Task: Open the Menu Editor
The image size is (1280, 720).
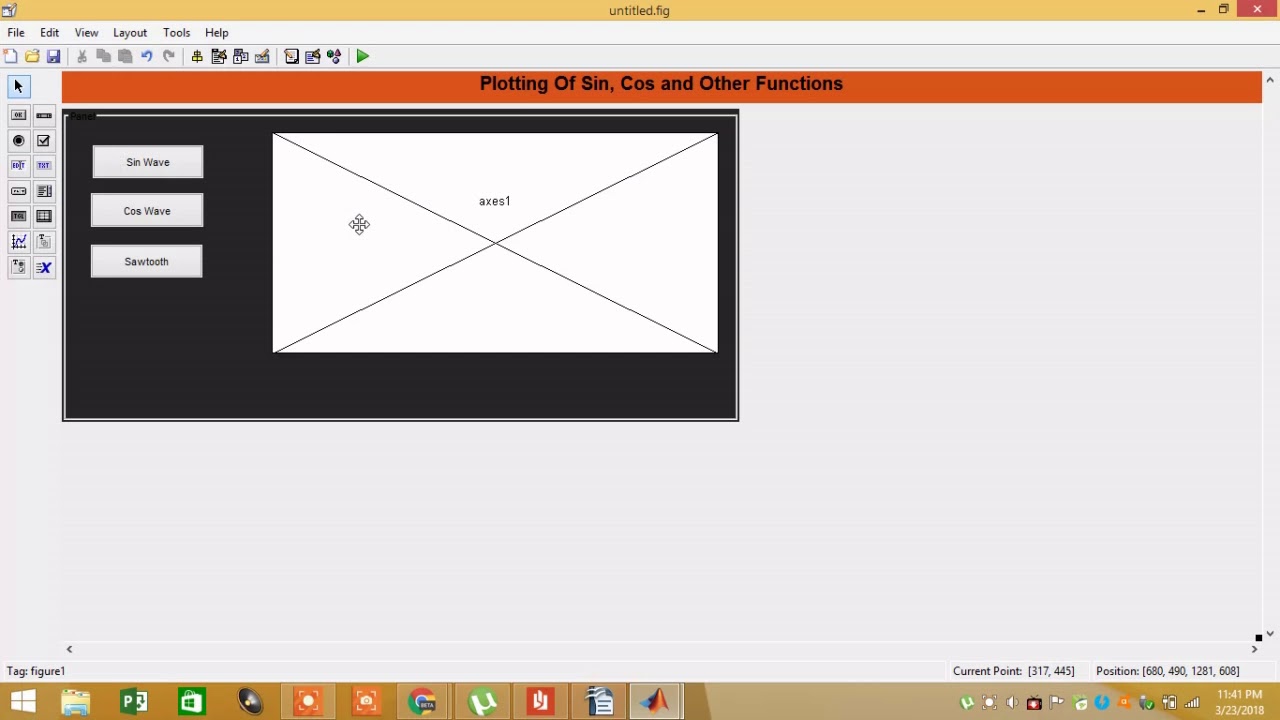Action: [x=219, y=57]
